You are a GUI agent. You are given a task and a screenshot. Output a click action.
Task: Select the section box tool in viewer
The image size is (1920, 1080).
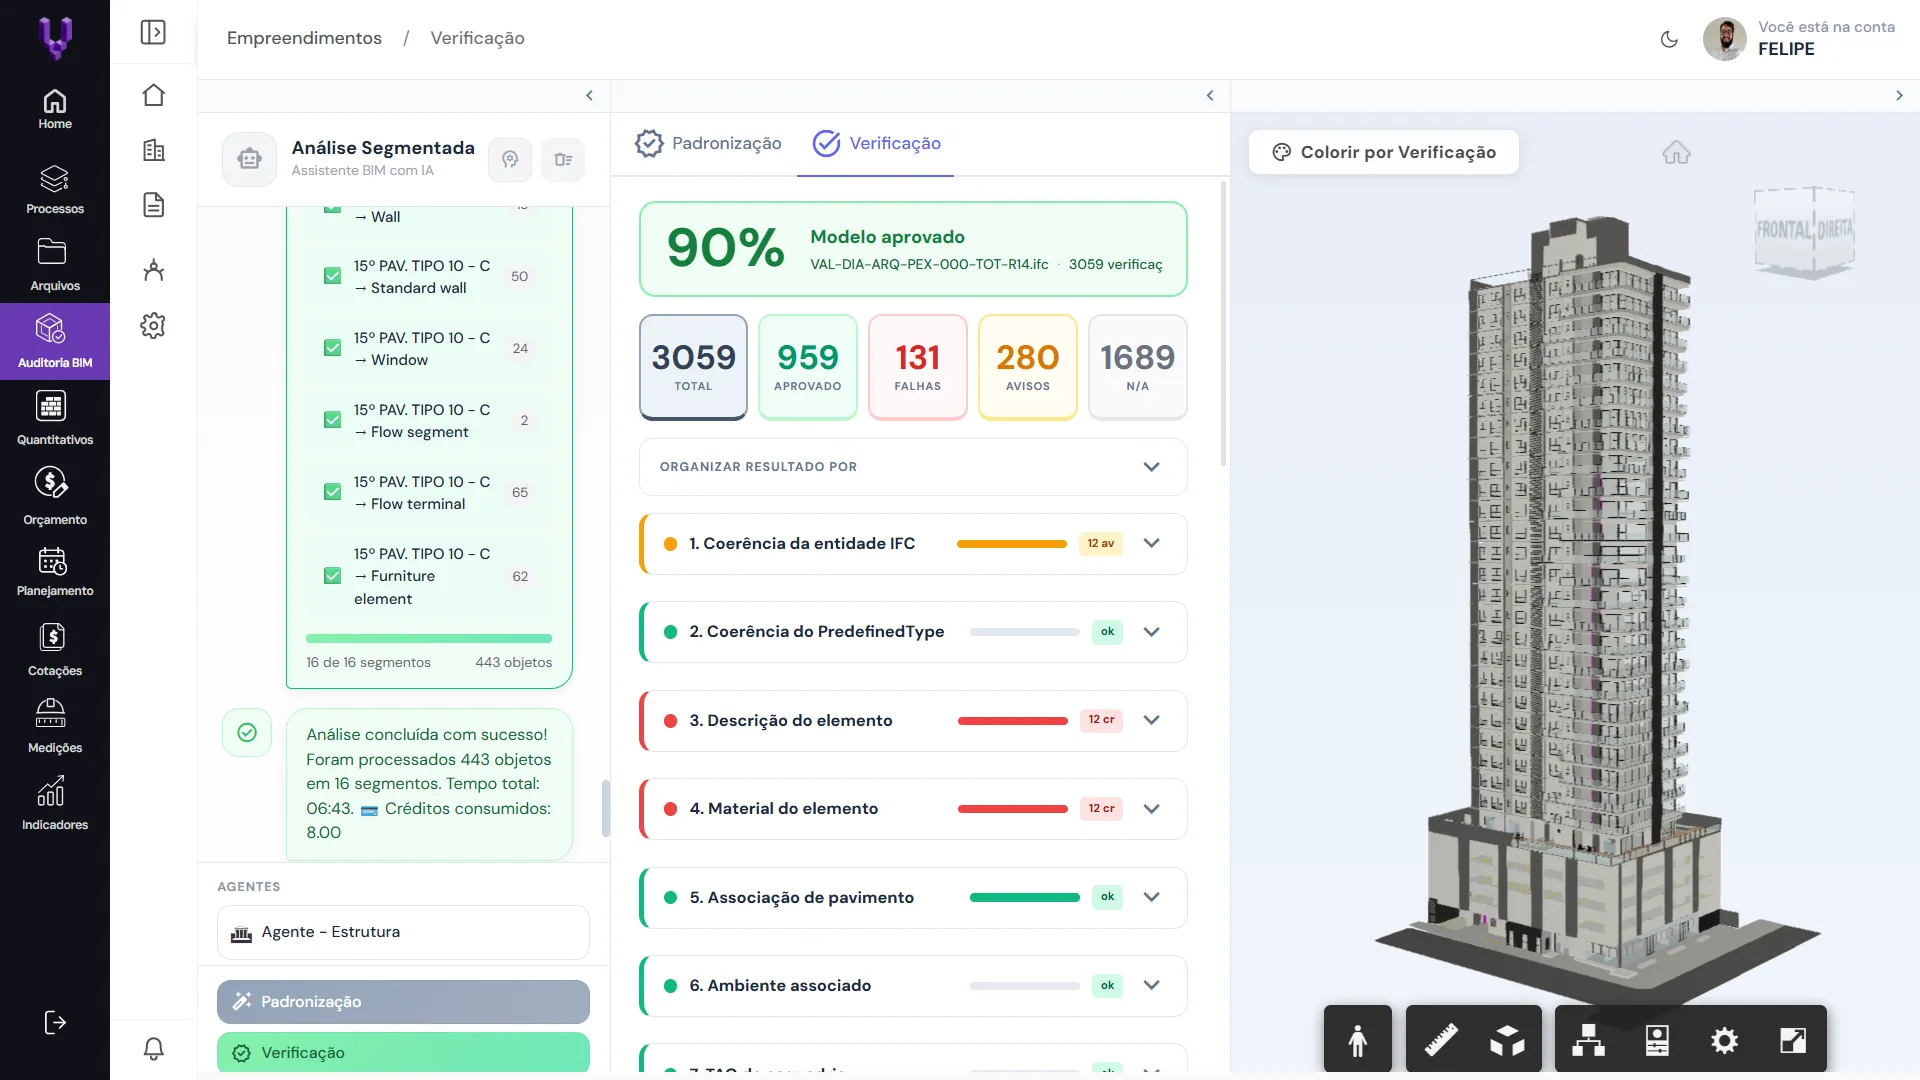point(1507,1040)
